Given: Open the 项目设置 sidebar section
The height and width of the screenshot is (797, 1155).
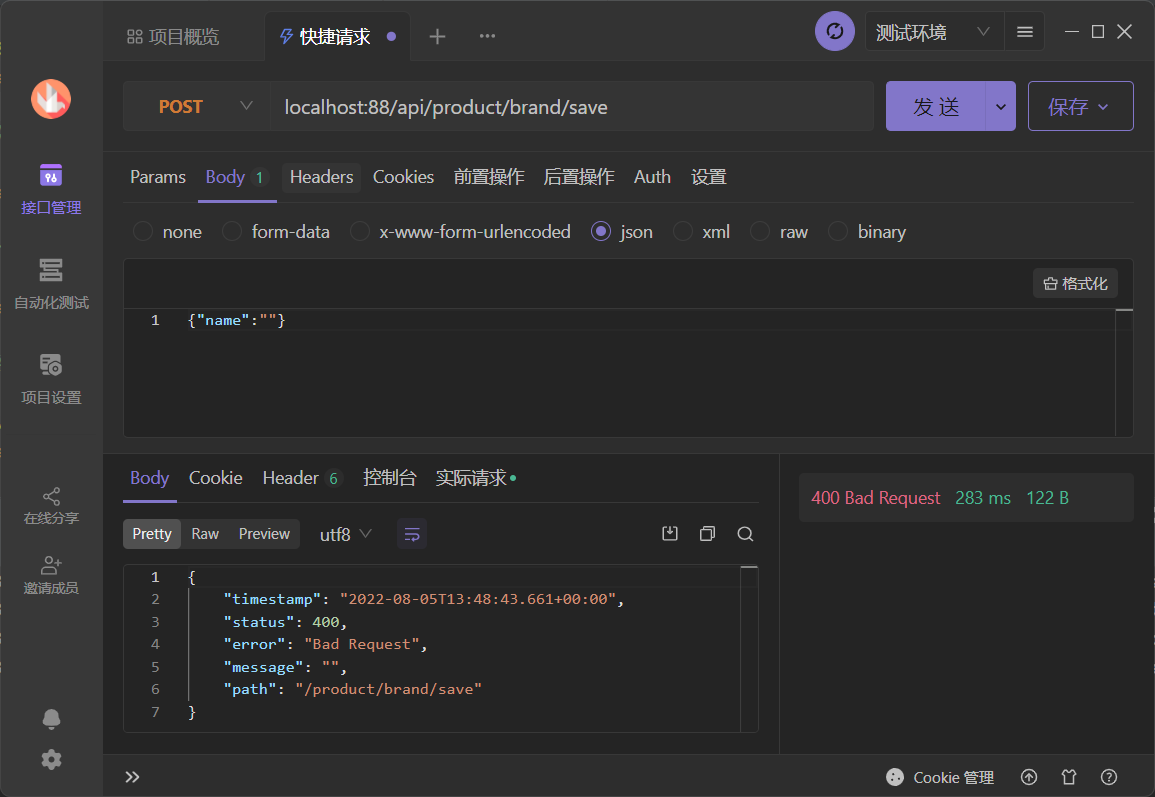Looking at the screenshot, I should (x=51, y=379).
